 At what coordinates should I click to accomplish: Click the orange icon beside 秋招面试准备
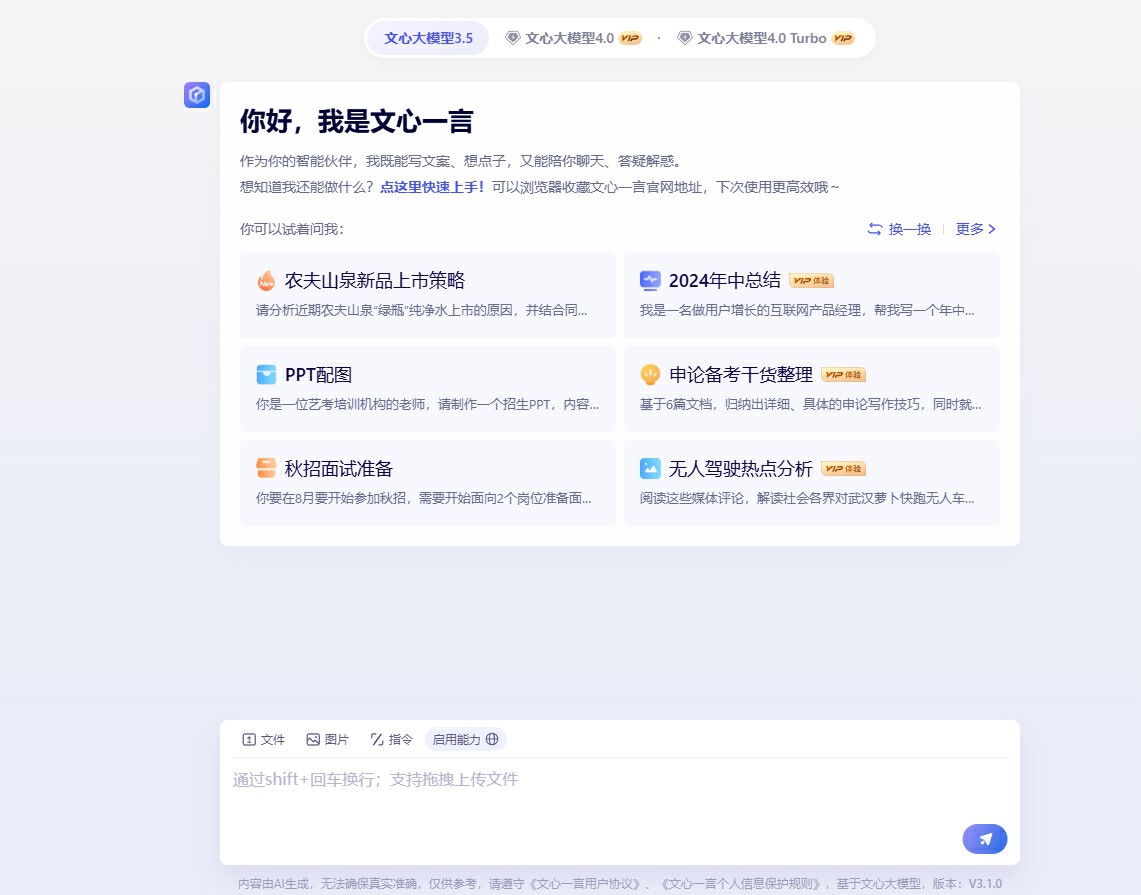(266, 468)
